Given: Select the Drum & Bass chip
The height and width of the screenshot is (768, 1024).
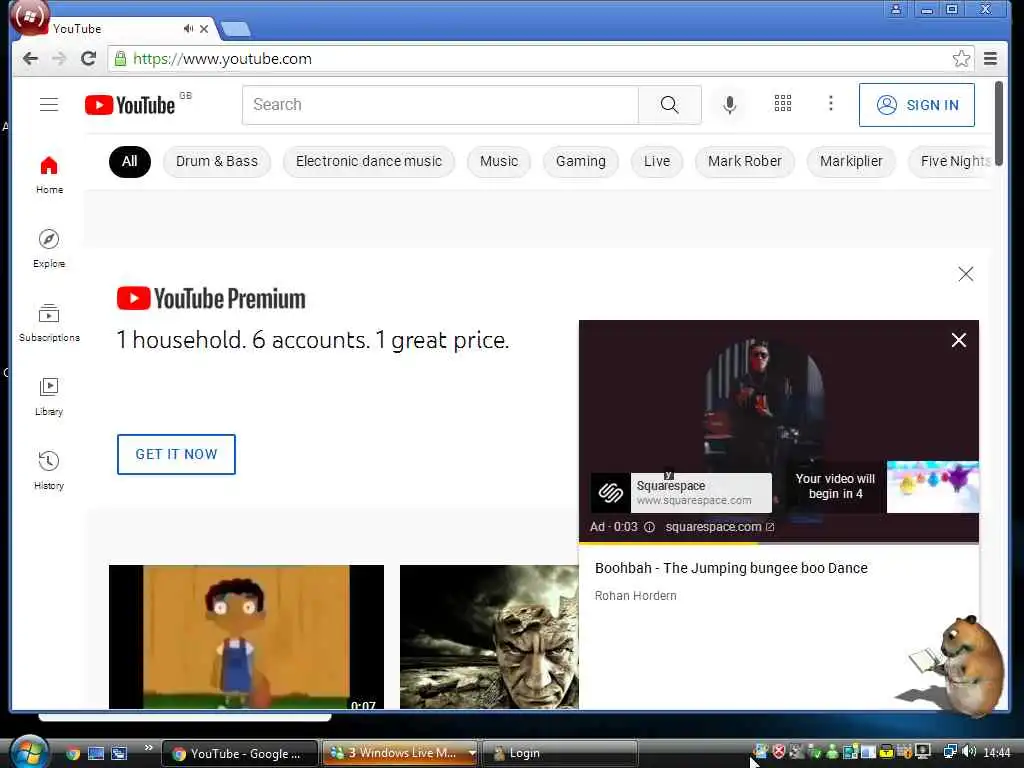Looking at the screenshot, I should click(217, 161).
